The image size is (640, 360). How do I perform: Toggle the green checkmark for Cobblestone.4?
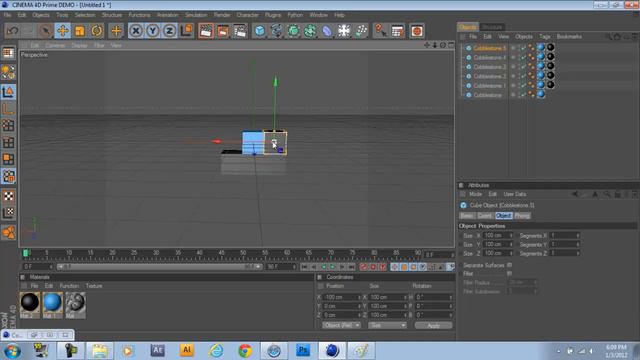(x=523, y=58)
